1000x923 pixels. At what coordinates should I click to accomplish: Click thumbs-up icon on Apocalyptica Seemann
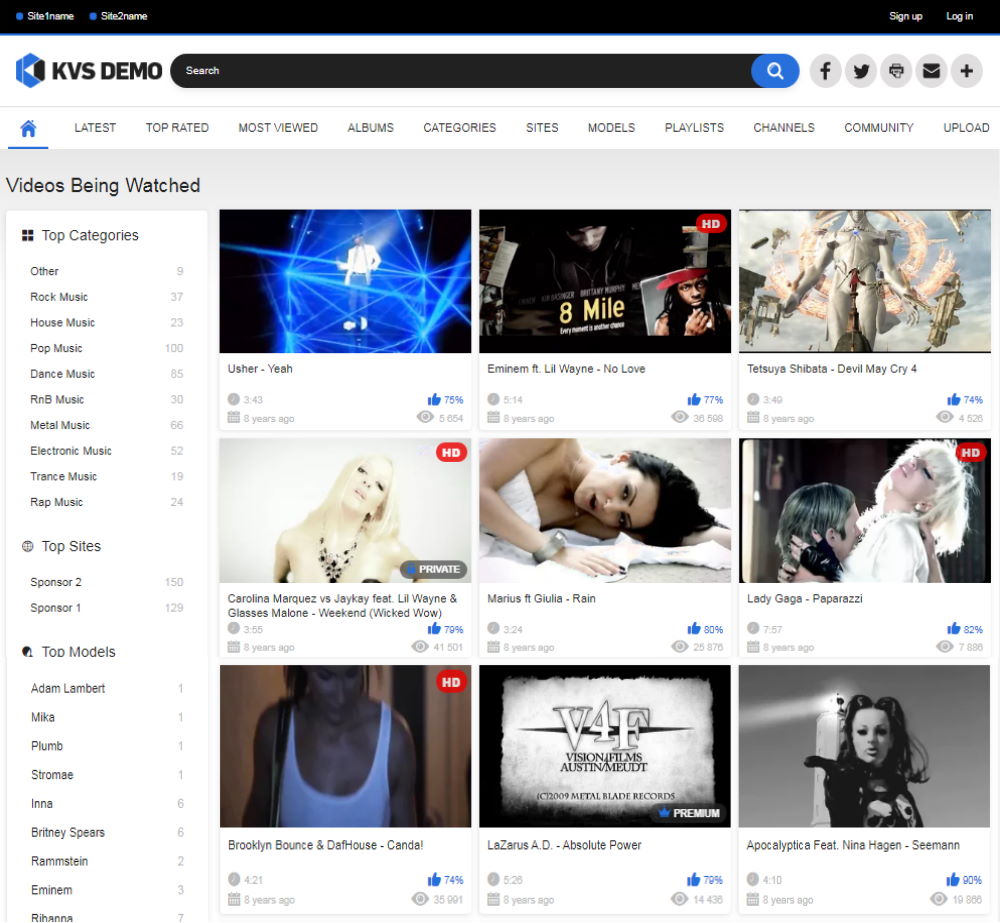click(953, 879)
